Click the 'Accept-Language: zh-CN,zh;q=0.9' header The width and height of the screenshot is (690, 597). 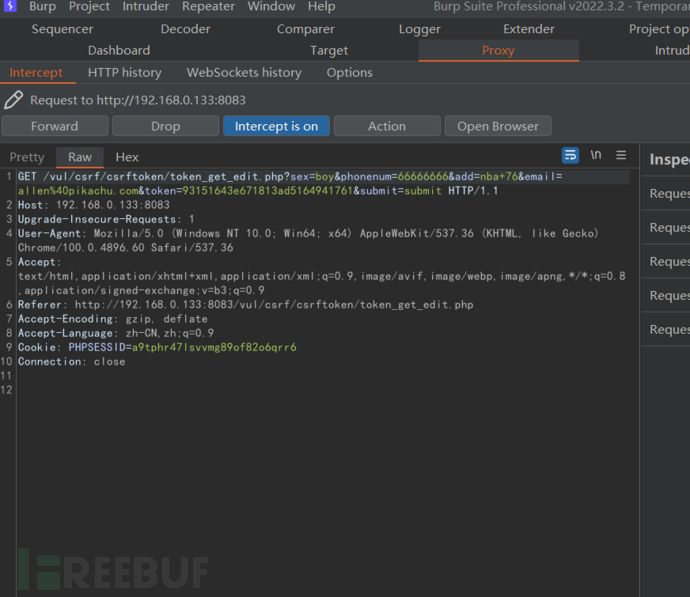[116, 333]
